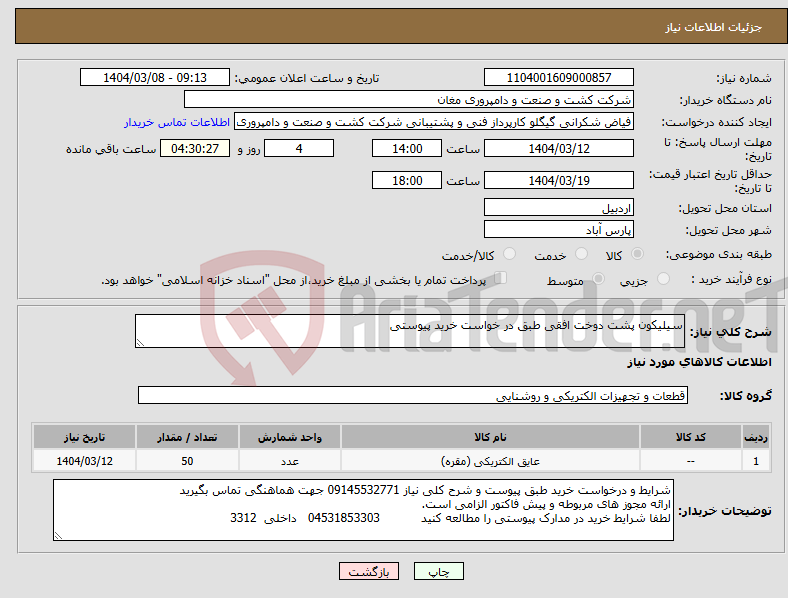Click the city field پارس آباد
This screenshot has width=788, height=598.
coord(558,229)
